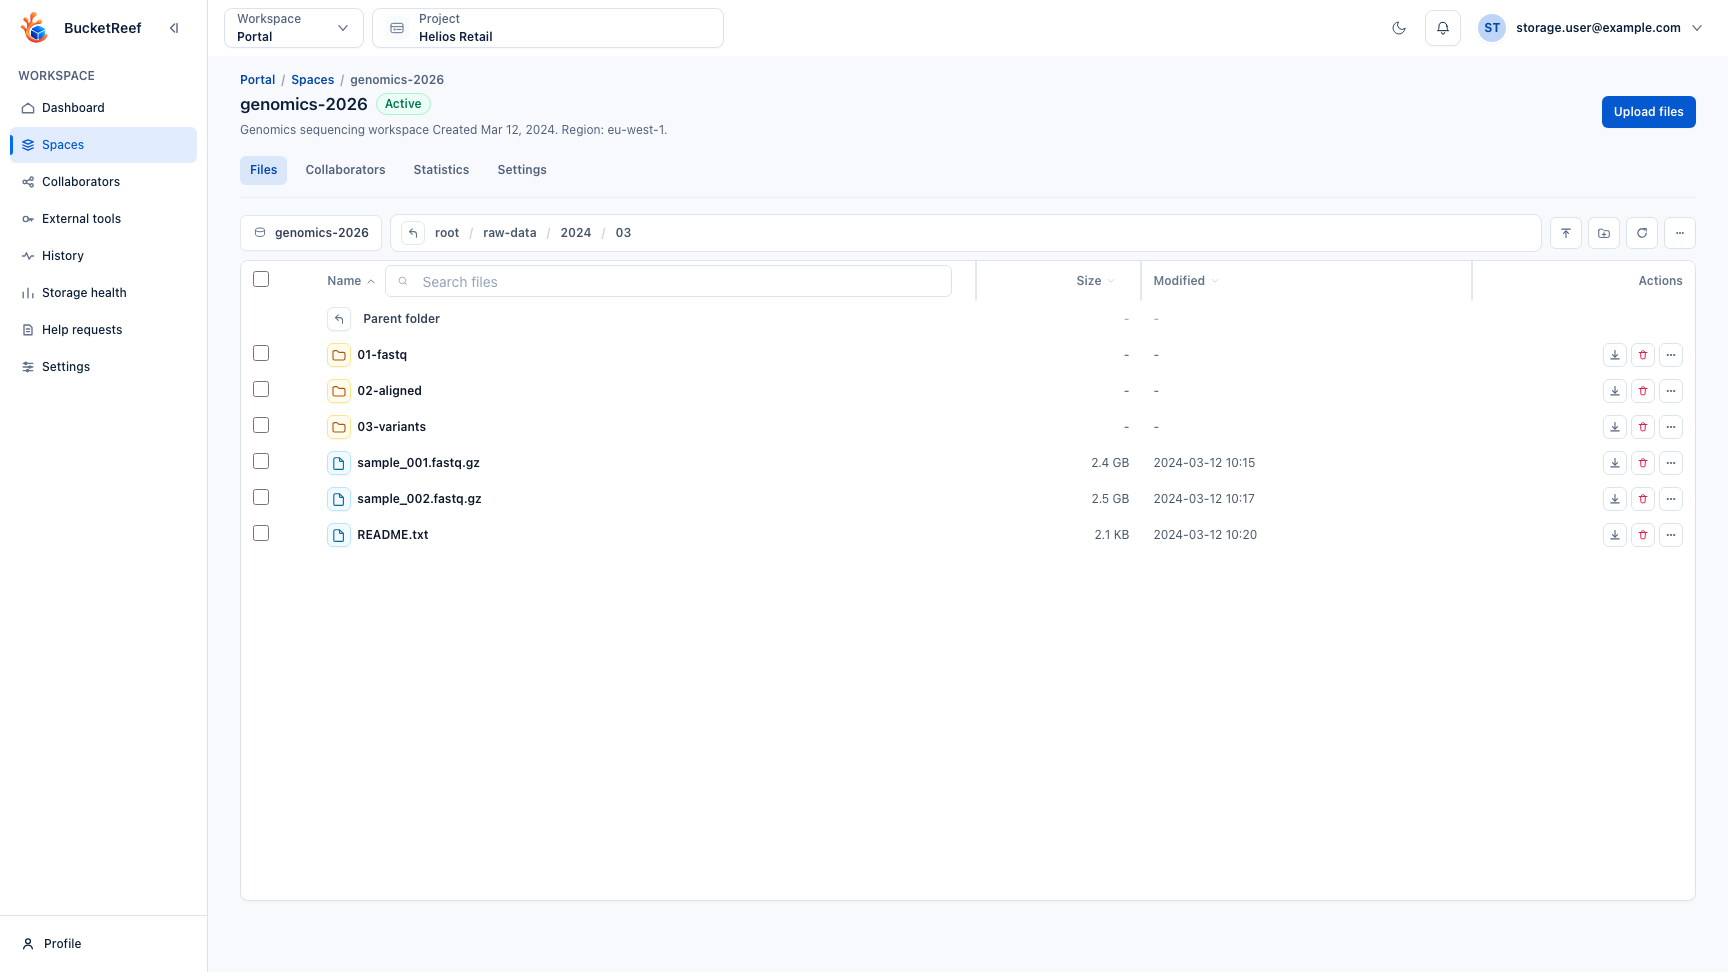Viewport: 1728px width, 972px height.
Task: Open the sample_002.fastq.gz file name
Action: point(419,499)
